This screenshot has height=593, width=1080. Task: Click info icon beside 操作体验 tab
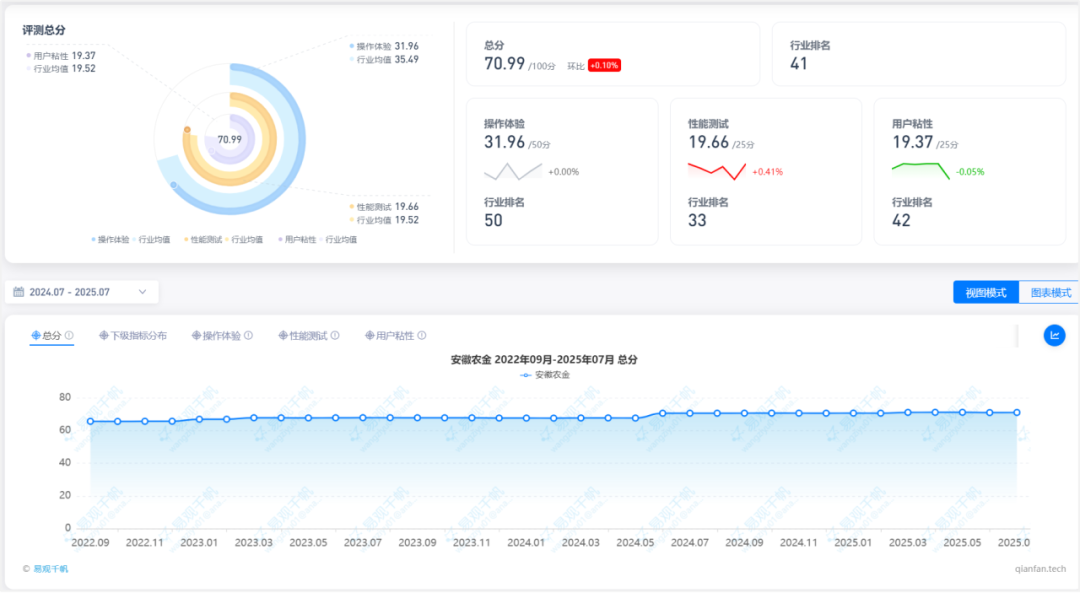(x=249, y=336)
